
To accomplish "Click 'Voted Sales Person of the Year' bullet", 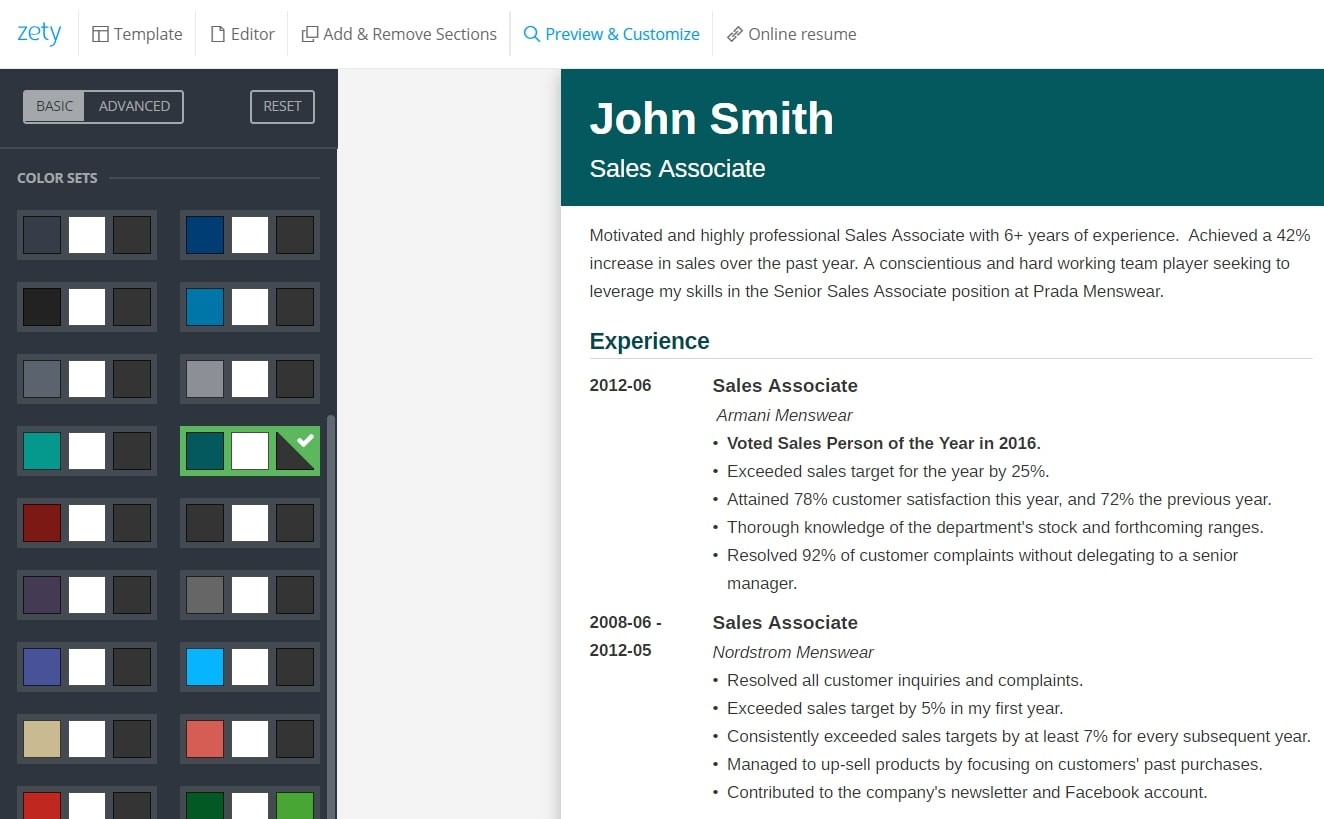I will click(x=883, y=443).
